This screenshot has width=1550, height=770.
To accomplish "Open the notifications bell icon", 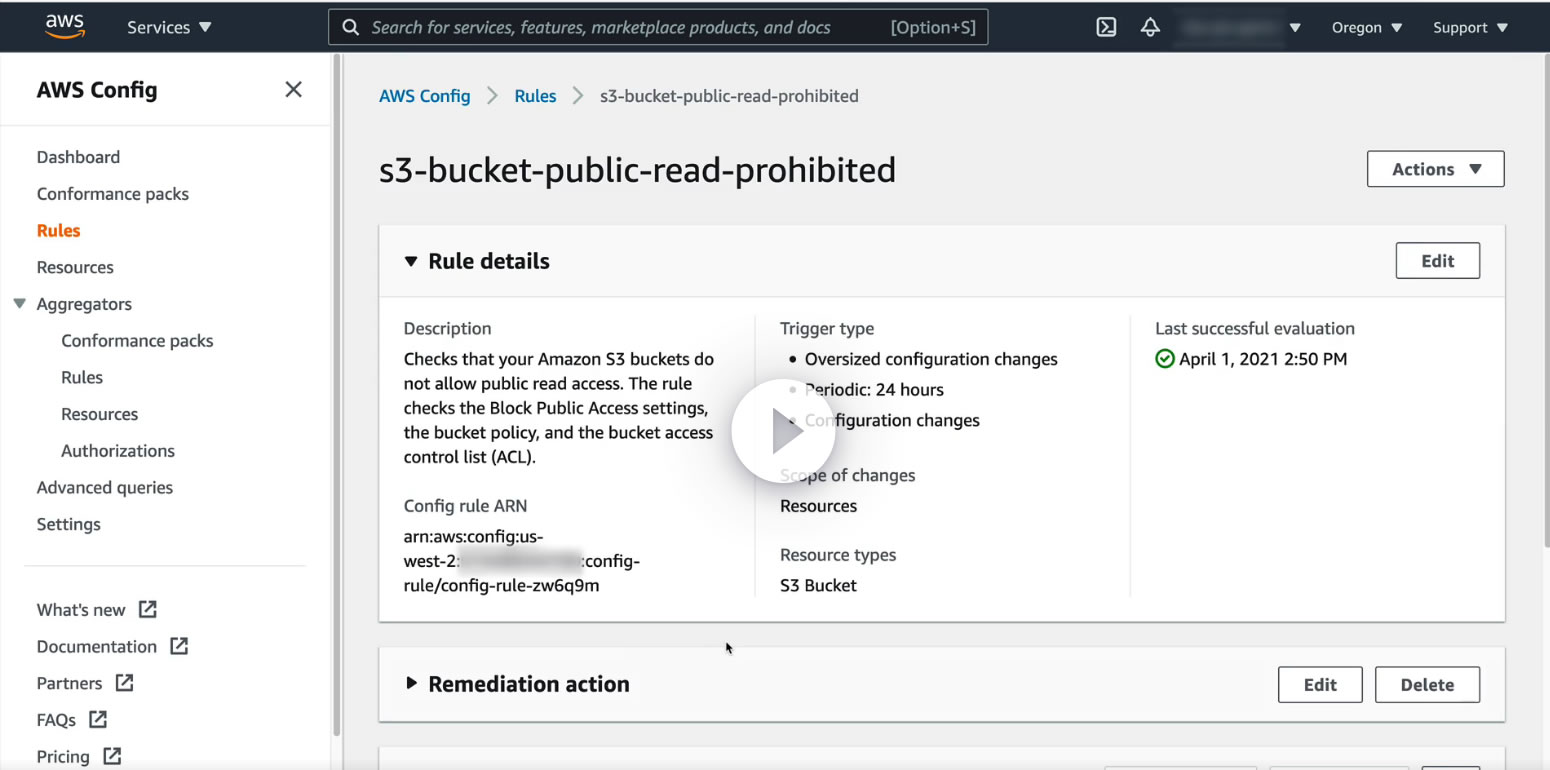I will click(x=1150, y=27).
